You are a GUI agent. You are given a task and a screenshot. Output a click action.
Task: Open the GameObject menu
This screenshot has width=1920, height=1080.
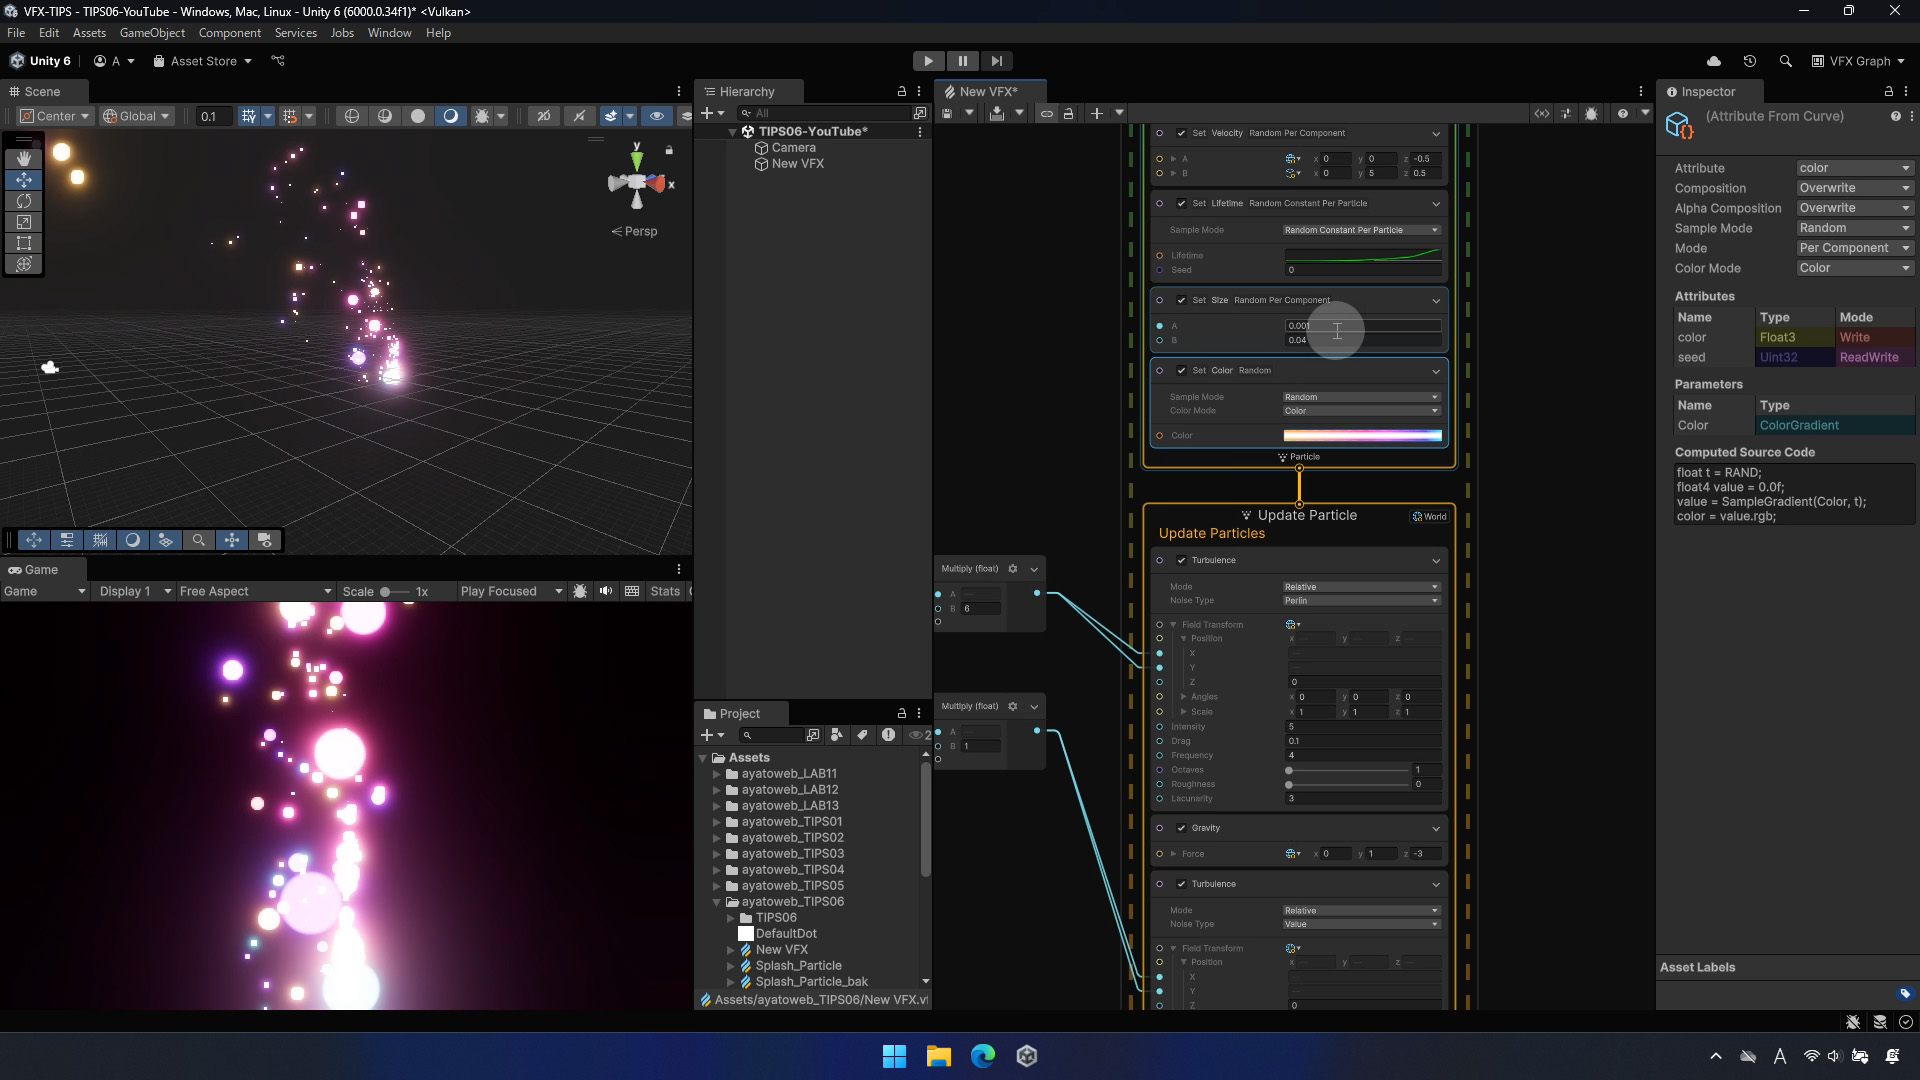click(152, 33)
